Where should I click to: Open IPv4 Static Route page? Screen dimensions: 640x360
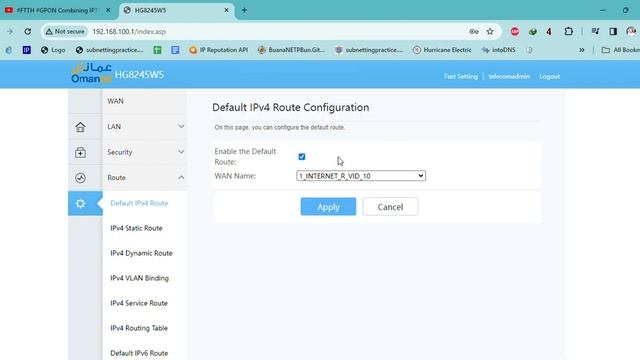136,228
